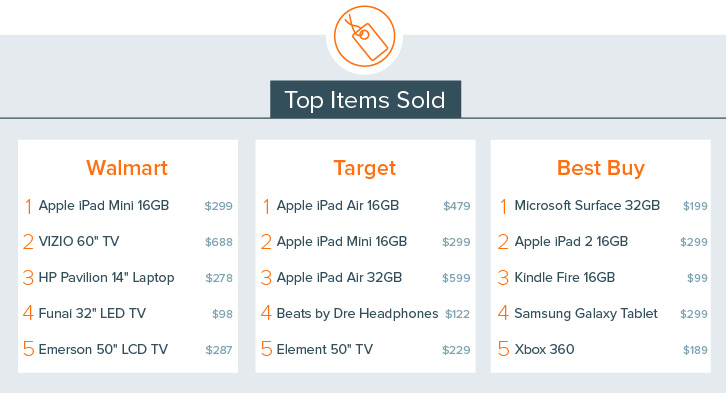Click Microsoft Surface 32GB item

[x=587, y=205]
